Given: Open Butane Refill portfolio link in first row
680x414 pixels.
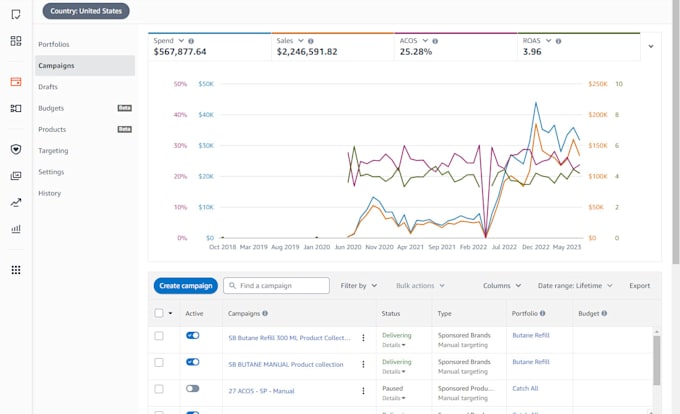Looking at the screenshot, I should (x=531, y=336).
